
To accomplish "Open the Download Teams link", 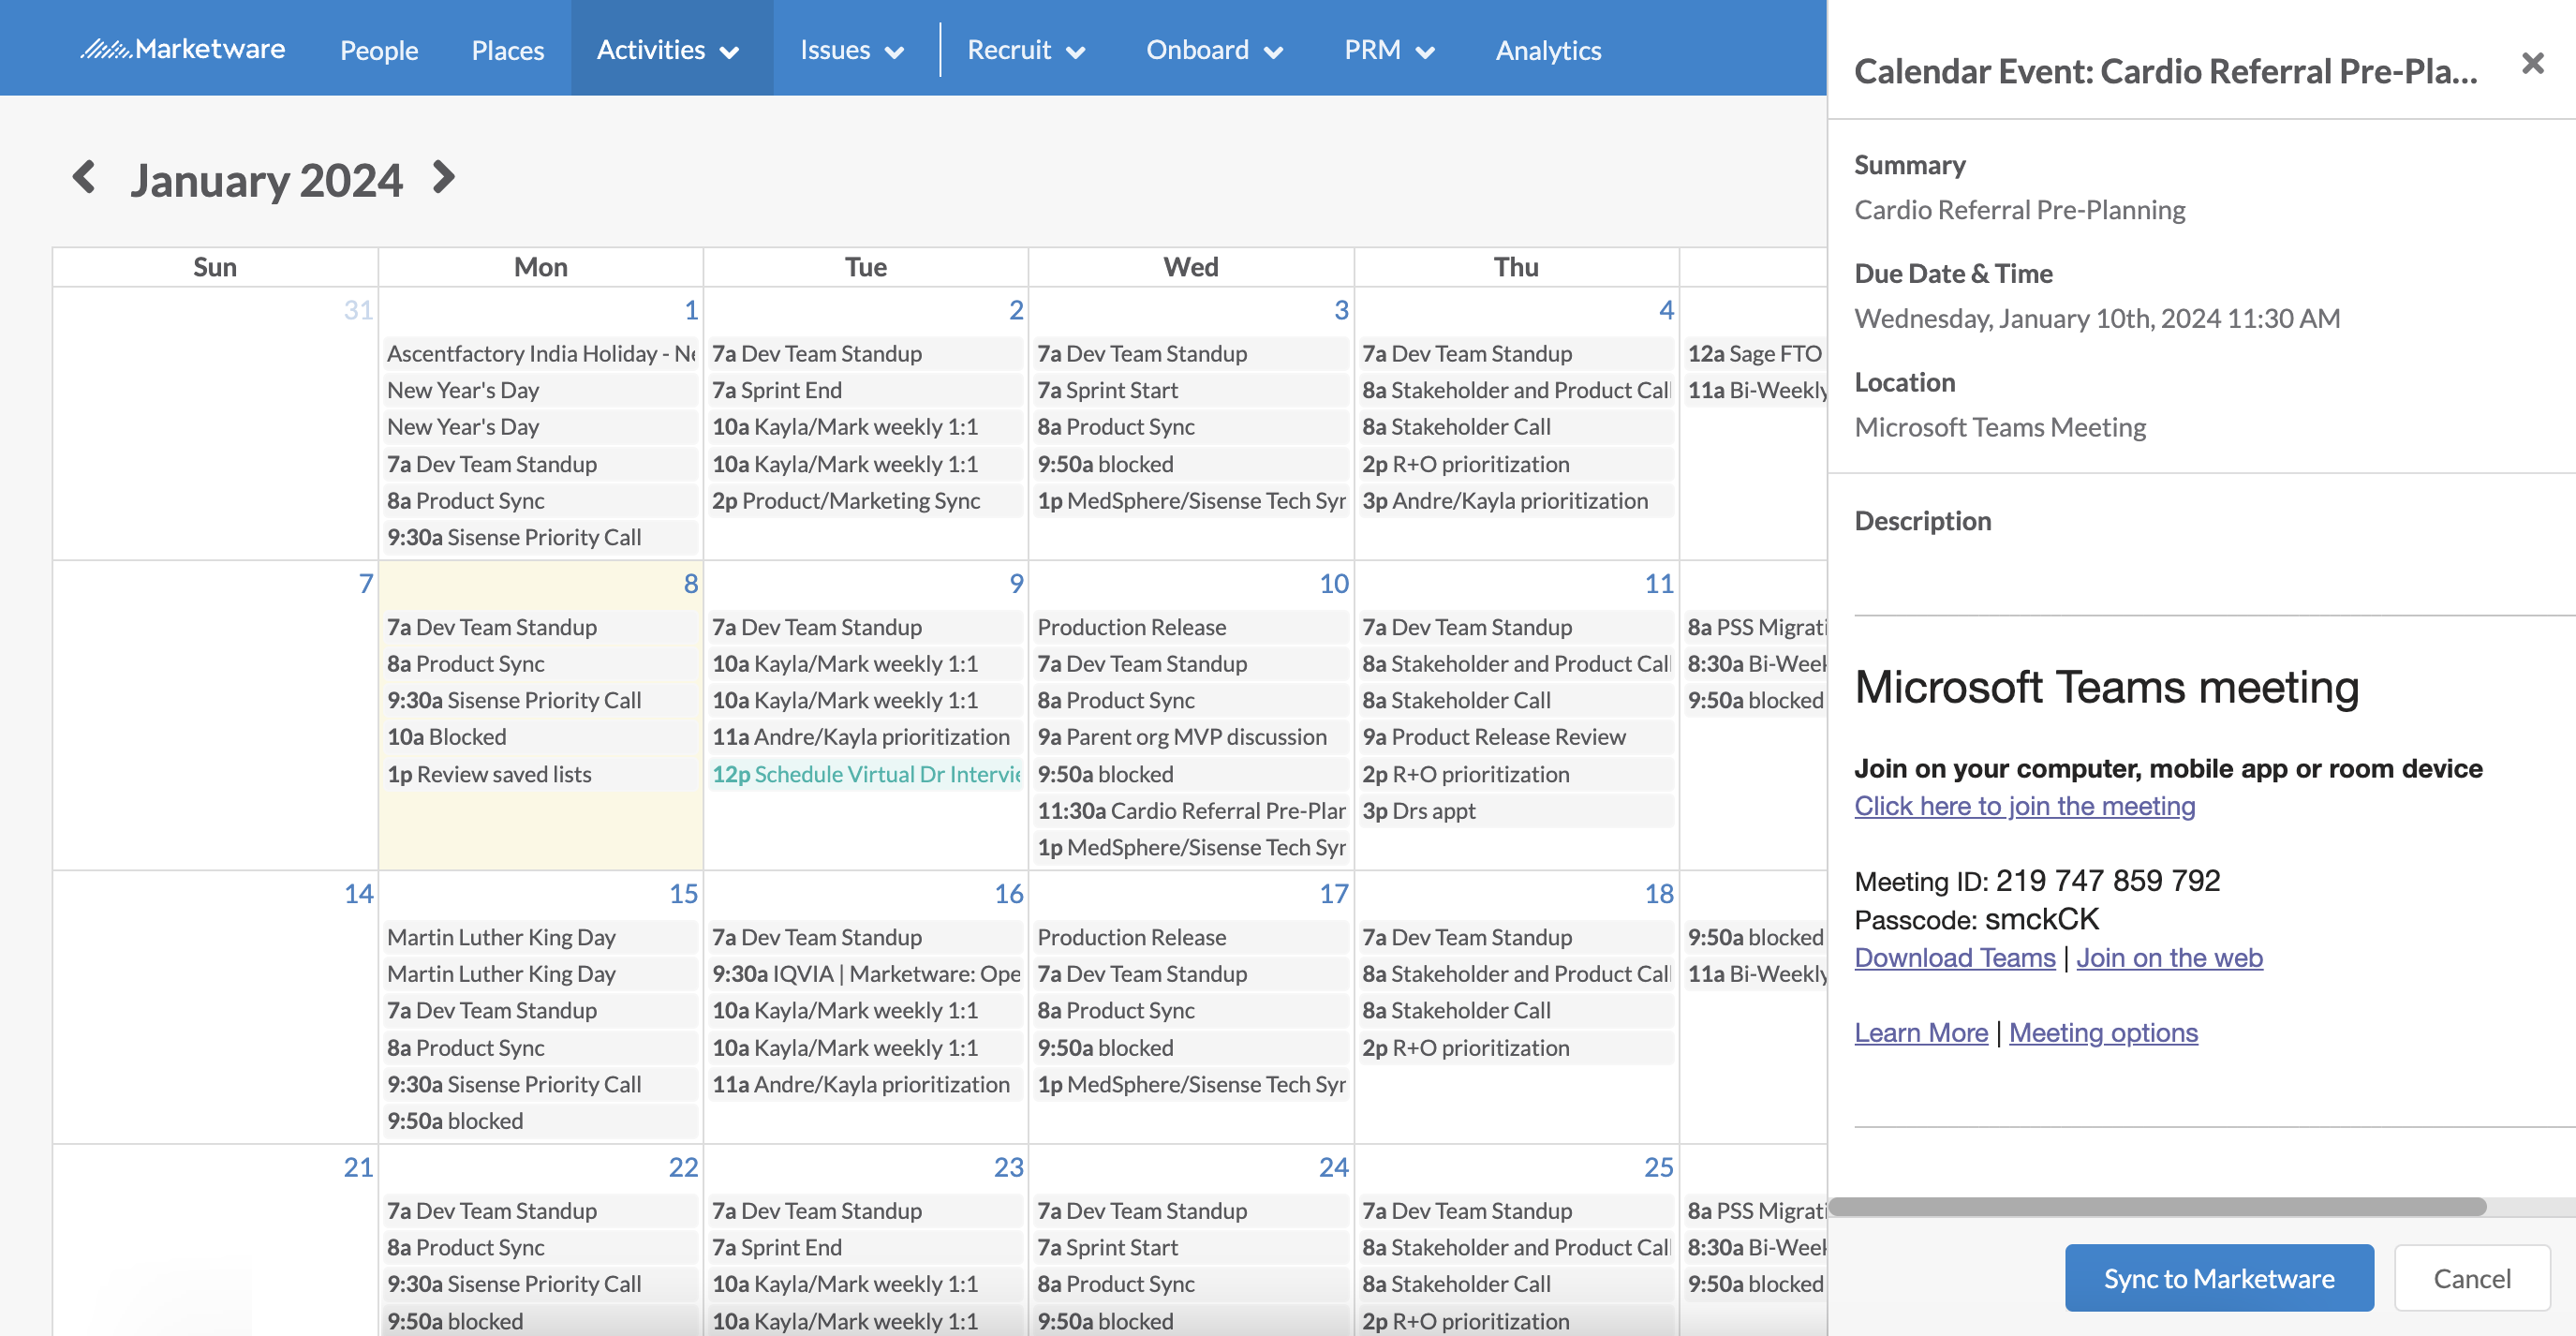I will pyautogui.click(x=1955, y=958).
